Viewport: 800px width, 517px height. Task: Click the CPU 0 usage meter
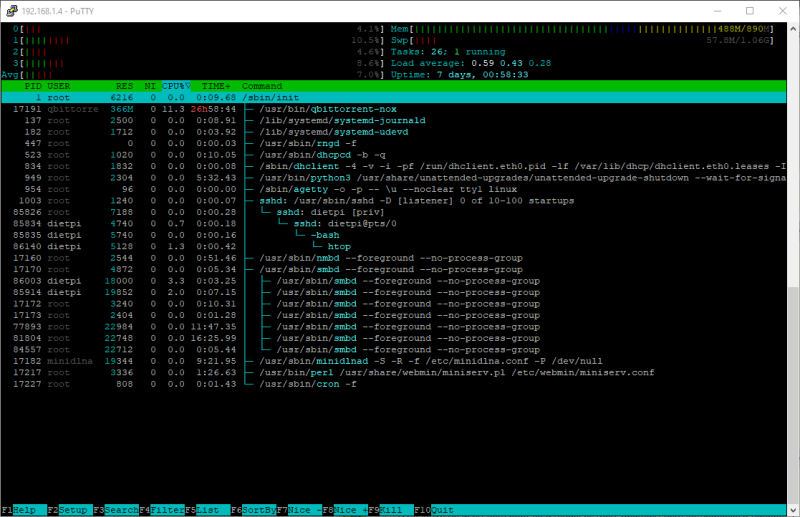[198, 29]
